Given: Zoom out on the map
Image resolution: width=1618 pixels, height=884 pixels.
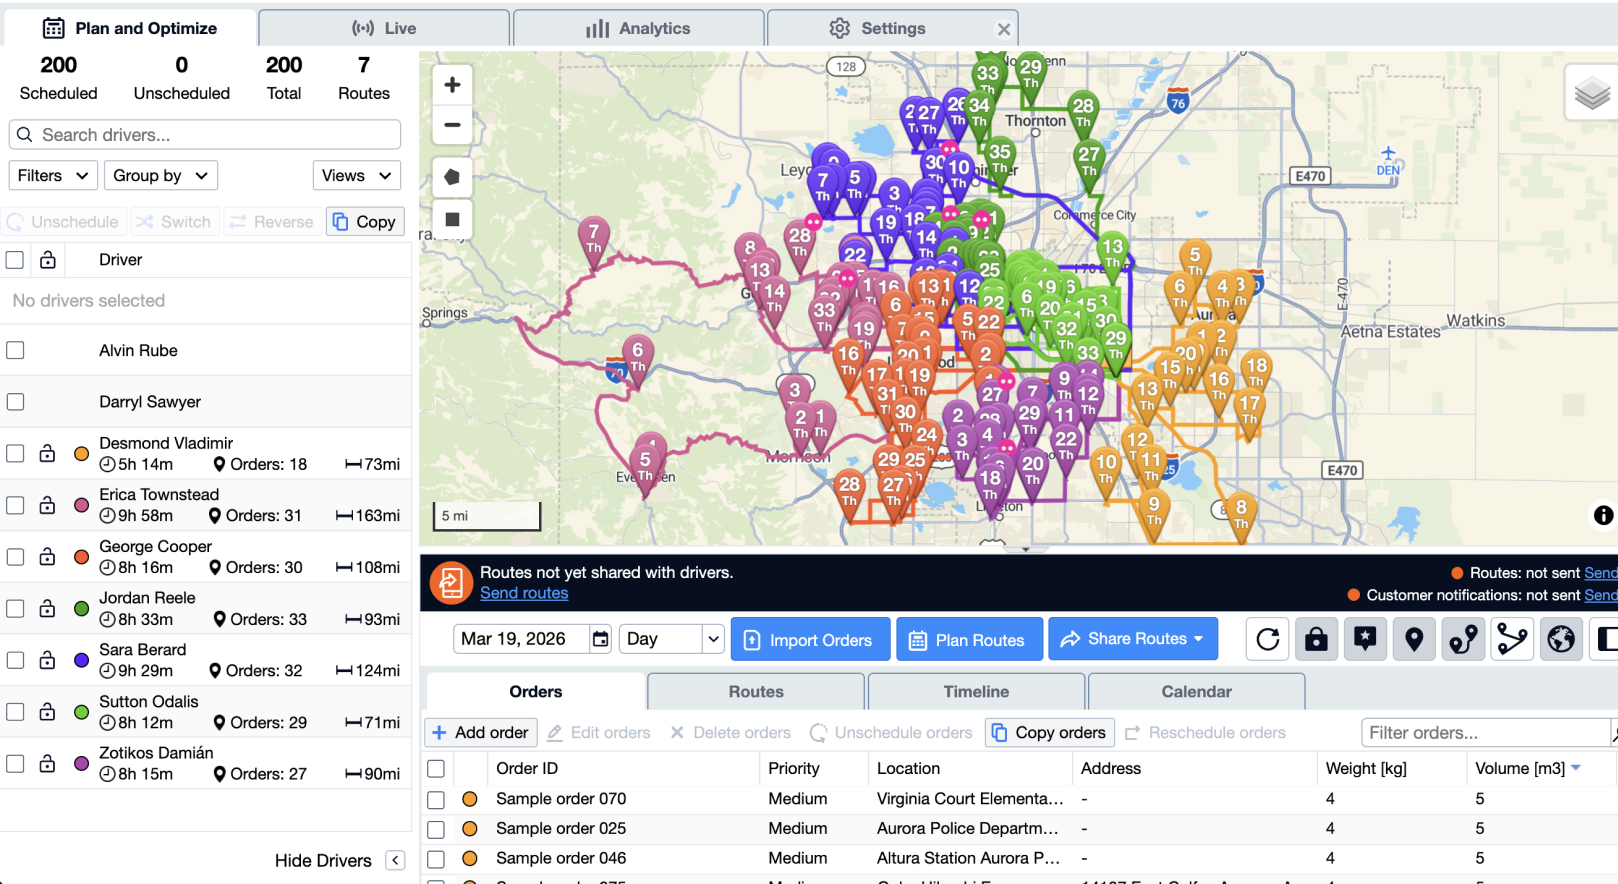Looking at the screenshot, I should tap(452, 125).
